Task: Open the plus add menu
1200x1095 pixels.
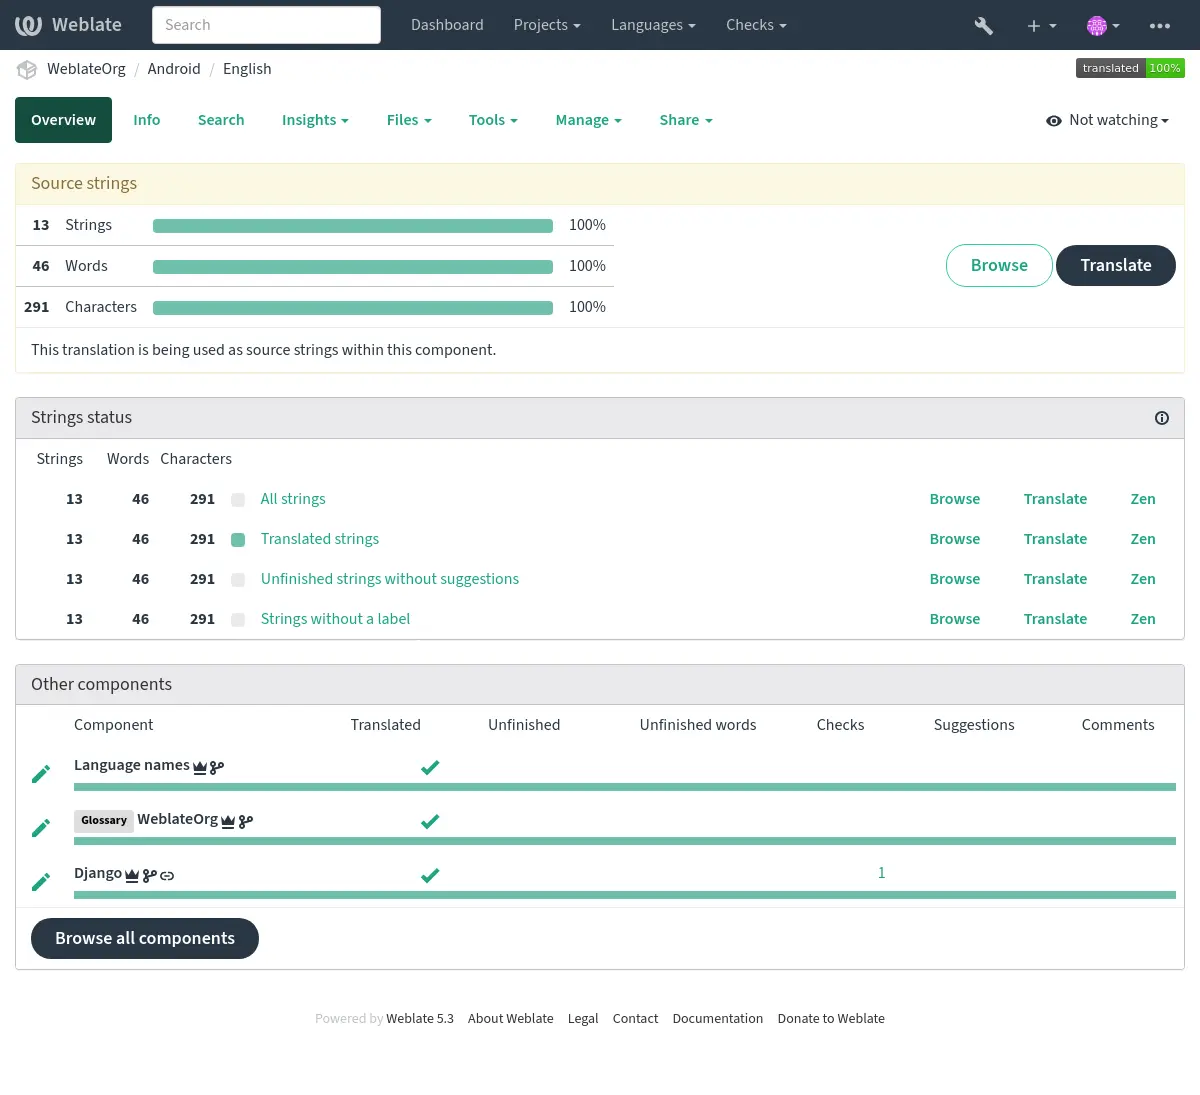Action: [x=1041, y=26]
